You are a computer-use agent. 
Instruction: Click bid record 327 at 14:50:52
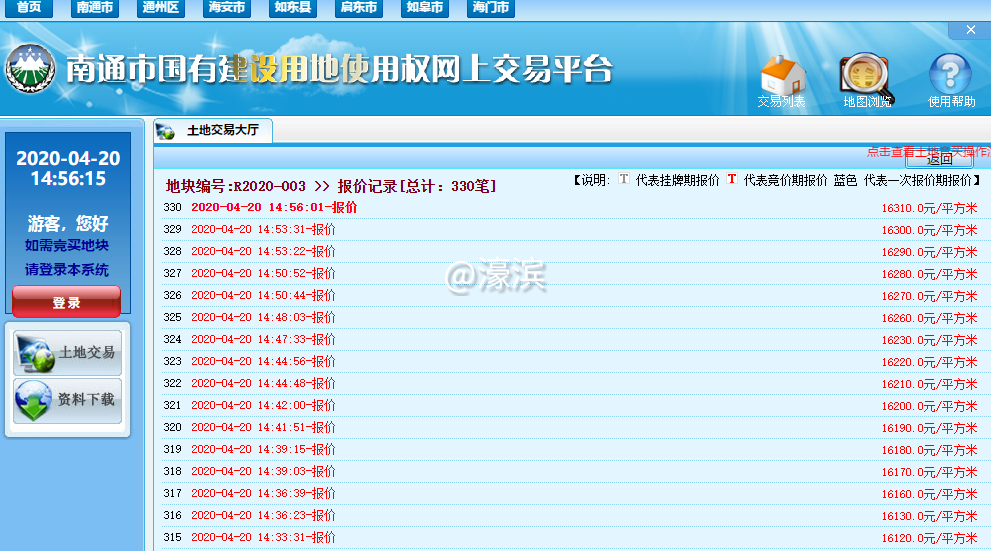click(263, 274)
